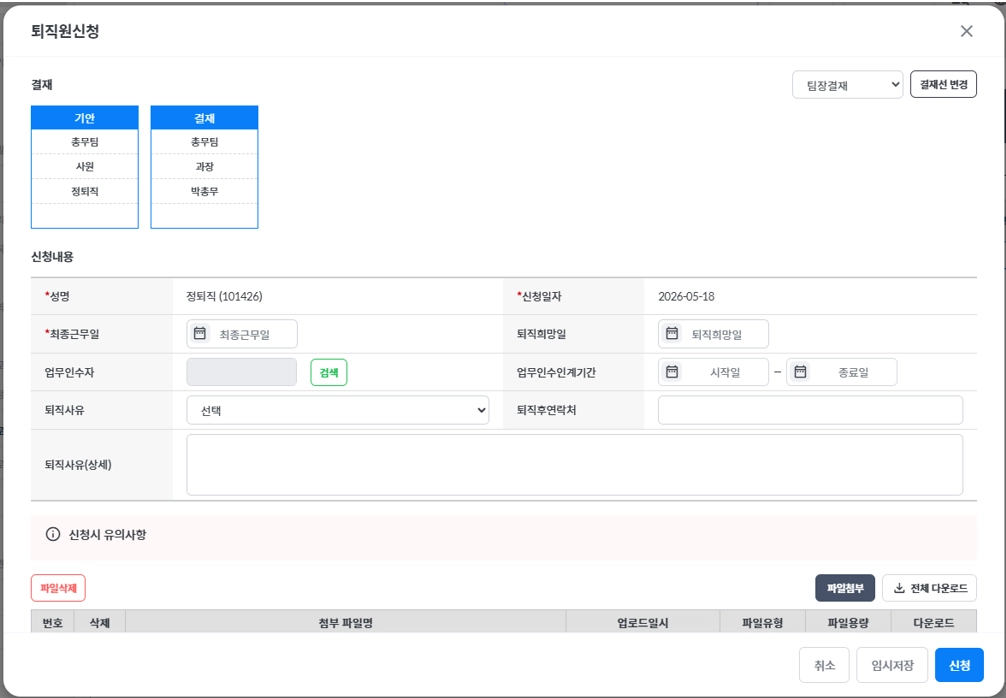Click the 신청시 유의사항 notice text
Screen dimensions: 1006x698
coord(108,534)
